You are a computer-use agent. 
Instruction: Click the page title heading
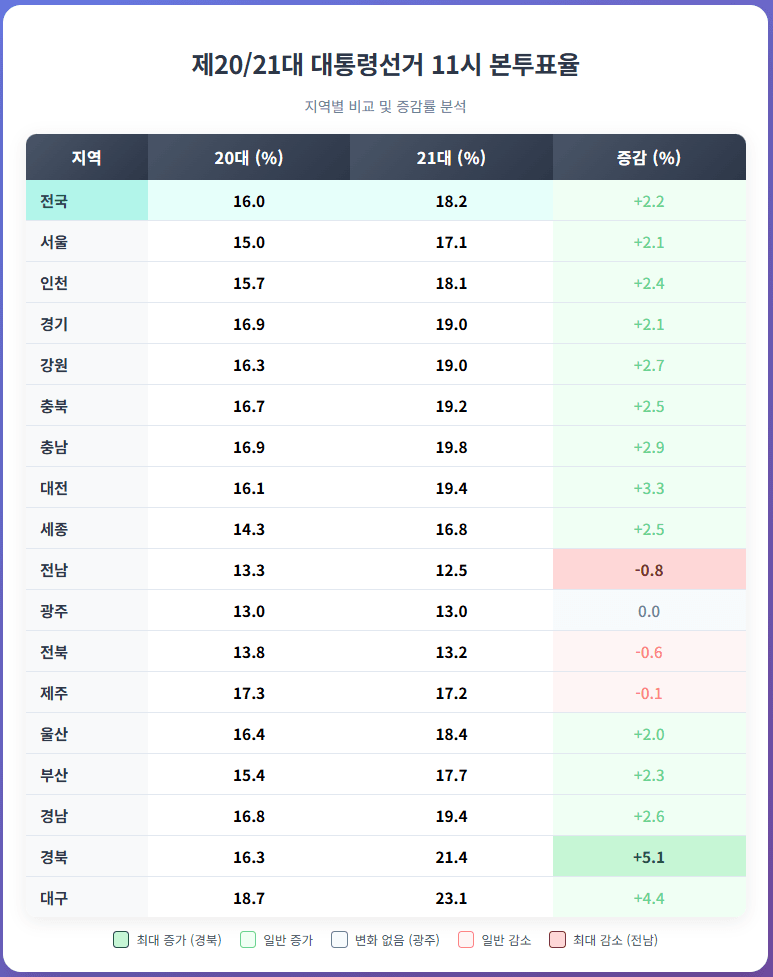click(x=386, y=65)
